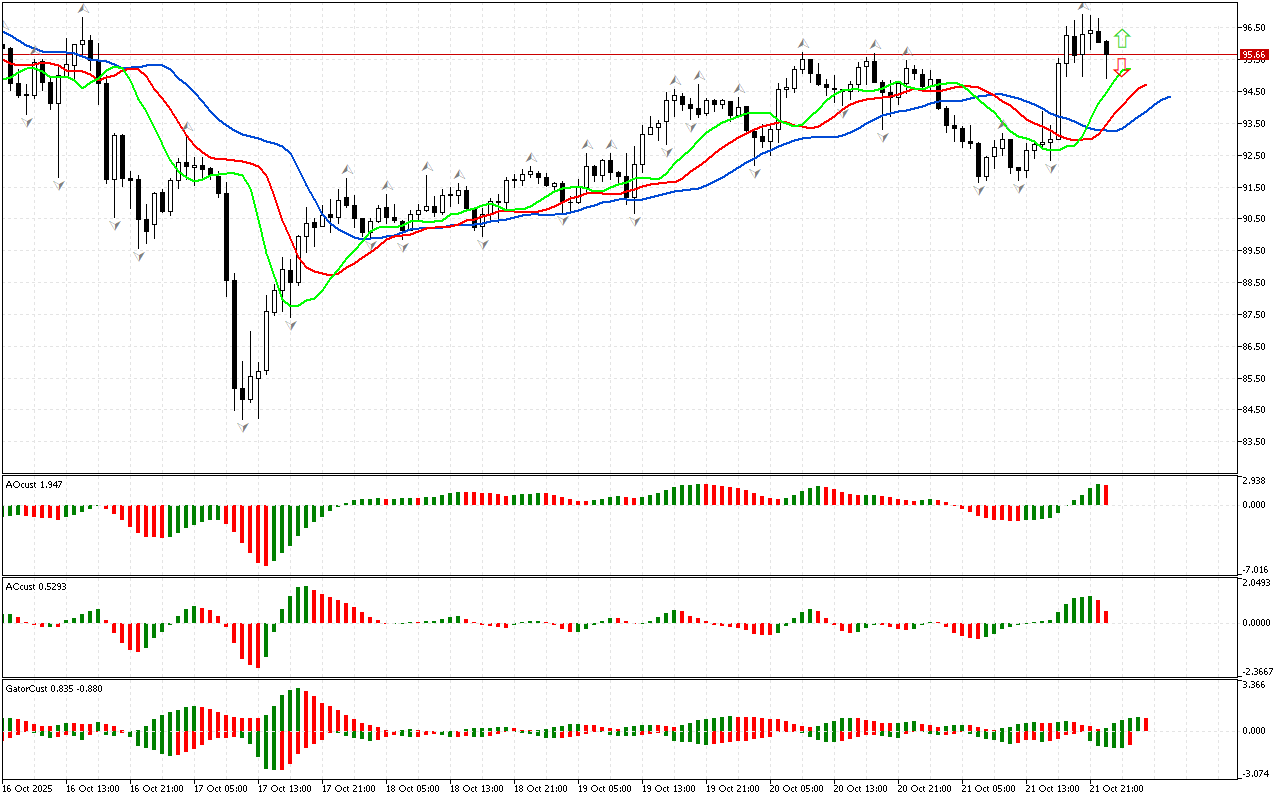
Task: Click the red down arrow signal
Action: pos(1122,67)
